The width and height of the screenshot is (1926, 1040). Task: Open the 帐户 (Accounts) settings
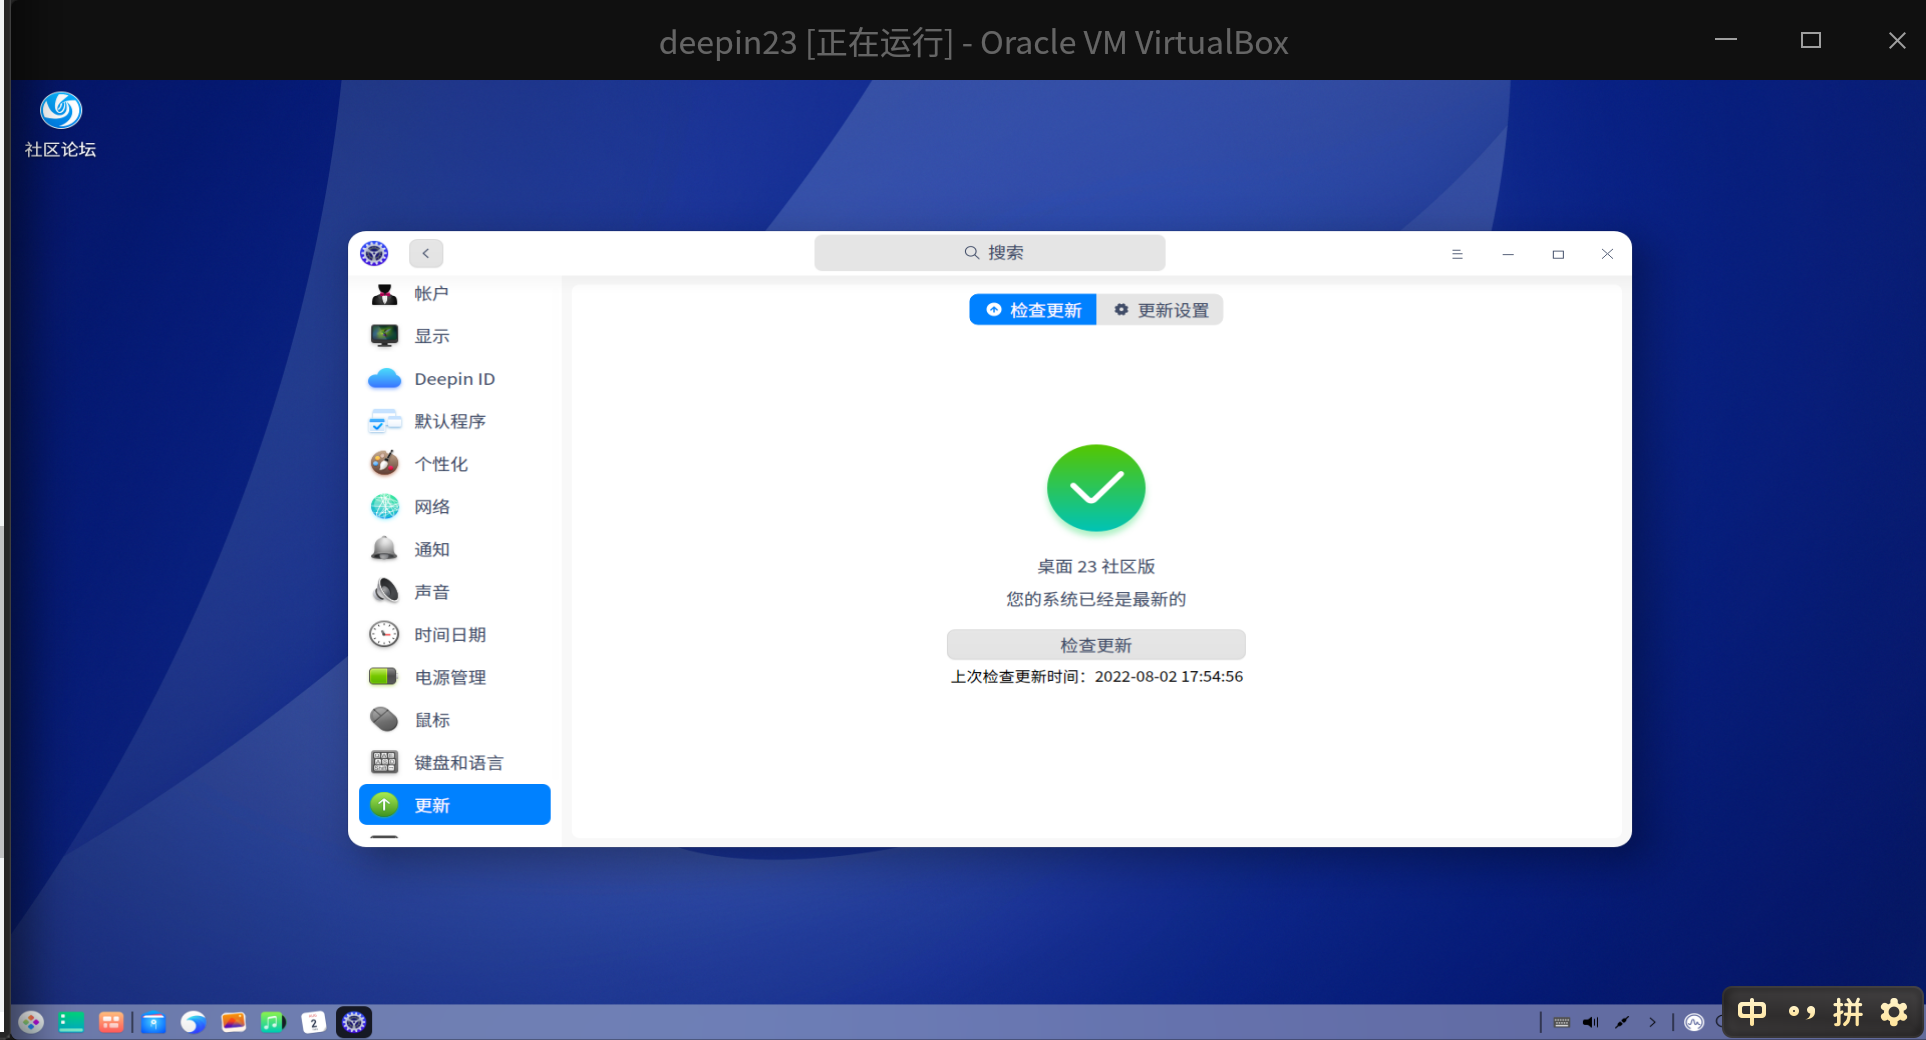(x=454, y=294)
